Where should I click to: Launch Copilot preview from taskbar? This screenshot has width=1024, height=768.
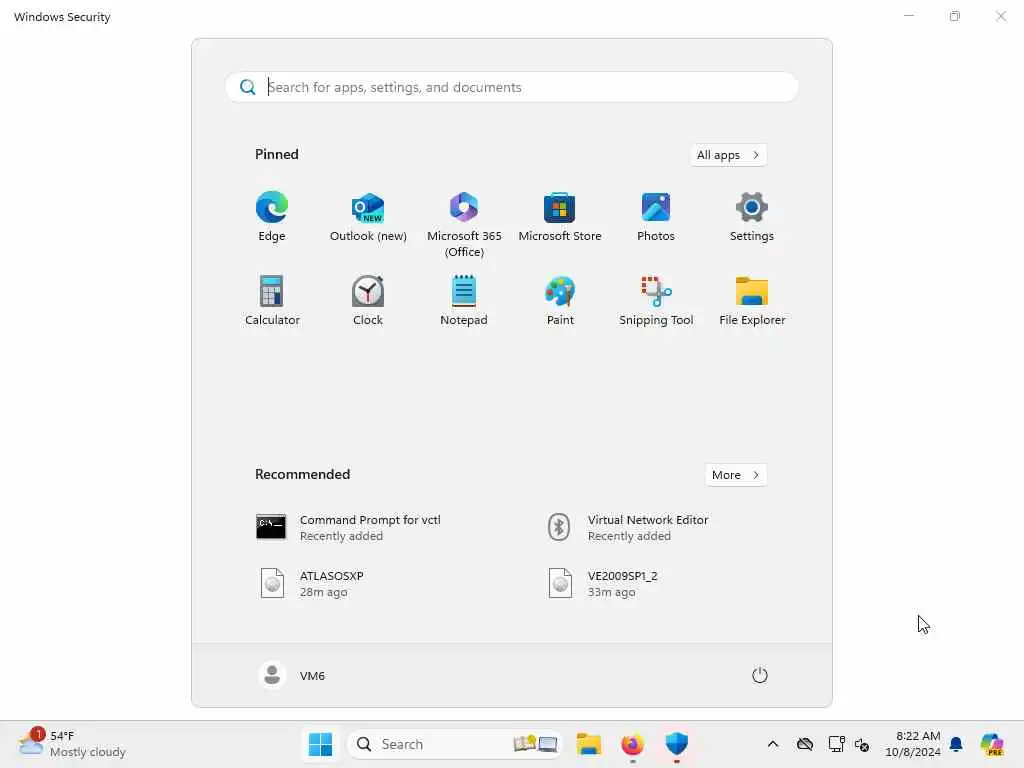click(992, 744)
